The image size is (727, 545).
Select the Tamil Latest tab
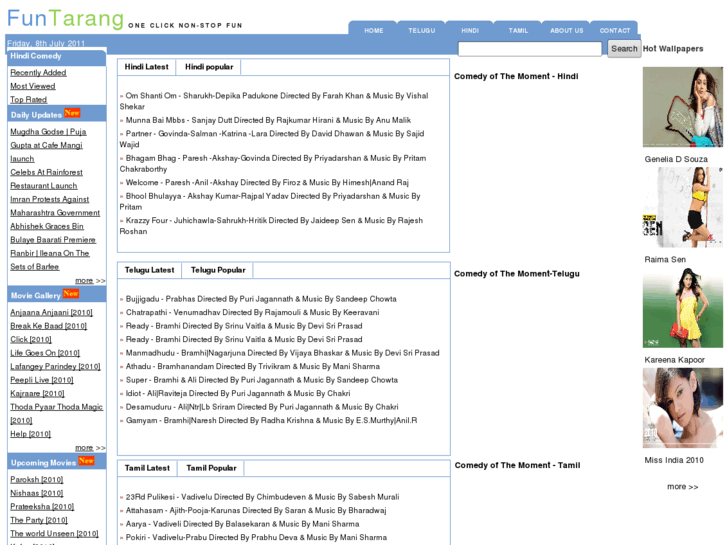pos(147,468)
